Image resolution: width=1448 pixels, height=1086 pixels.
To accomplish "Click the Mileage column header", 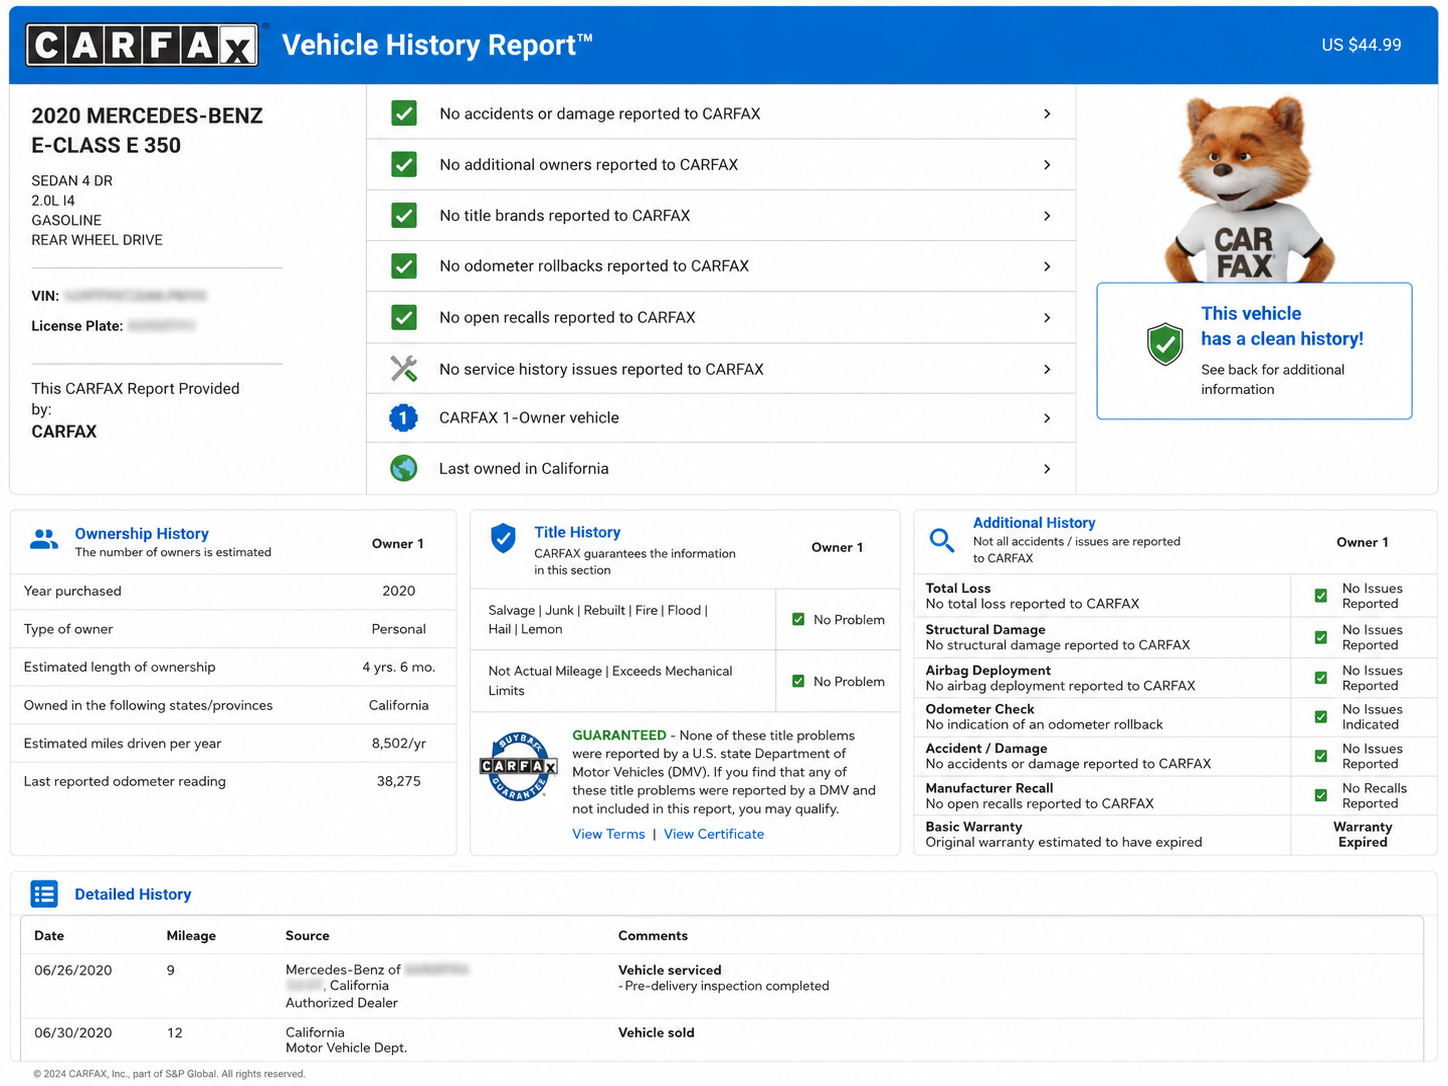I will 191,936.
